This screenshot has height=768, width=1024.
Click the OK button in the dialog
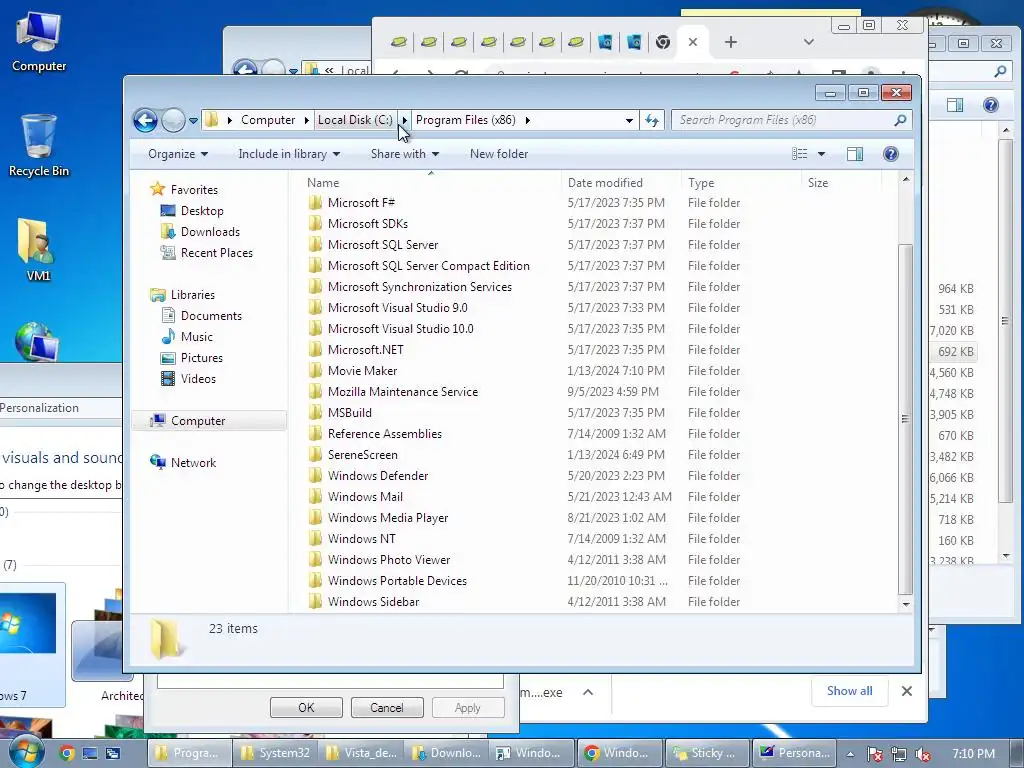pos(306,708)
